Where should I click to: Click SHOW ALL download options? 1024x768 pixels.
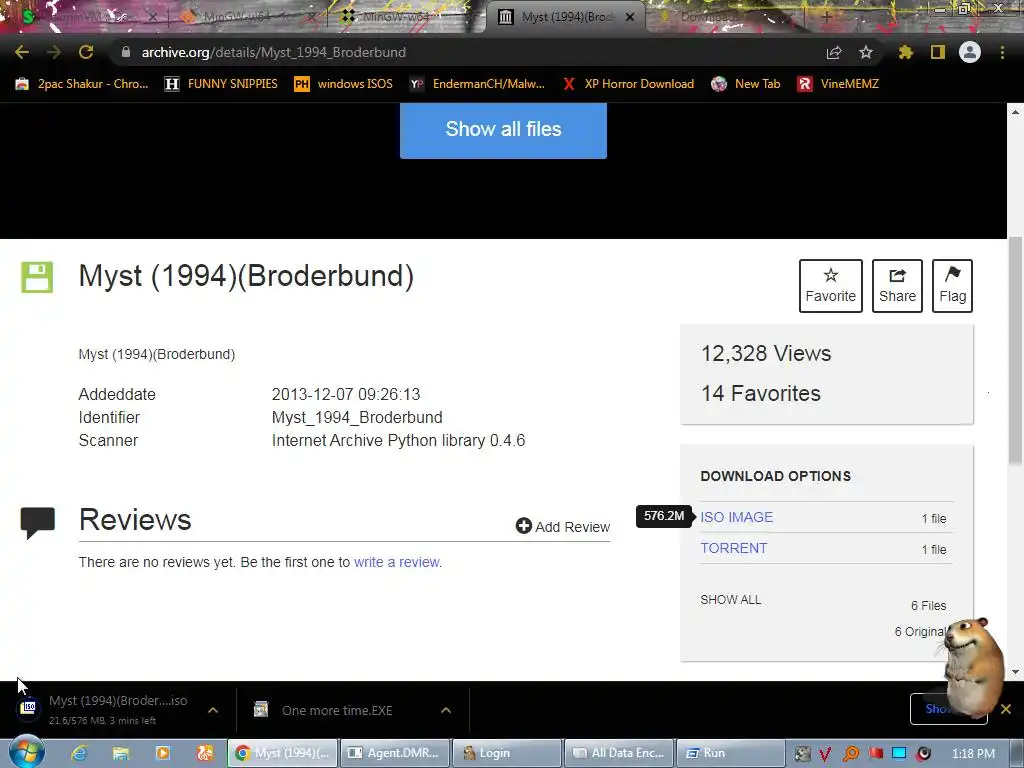click(x=731, y=600)
